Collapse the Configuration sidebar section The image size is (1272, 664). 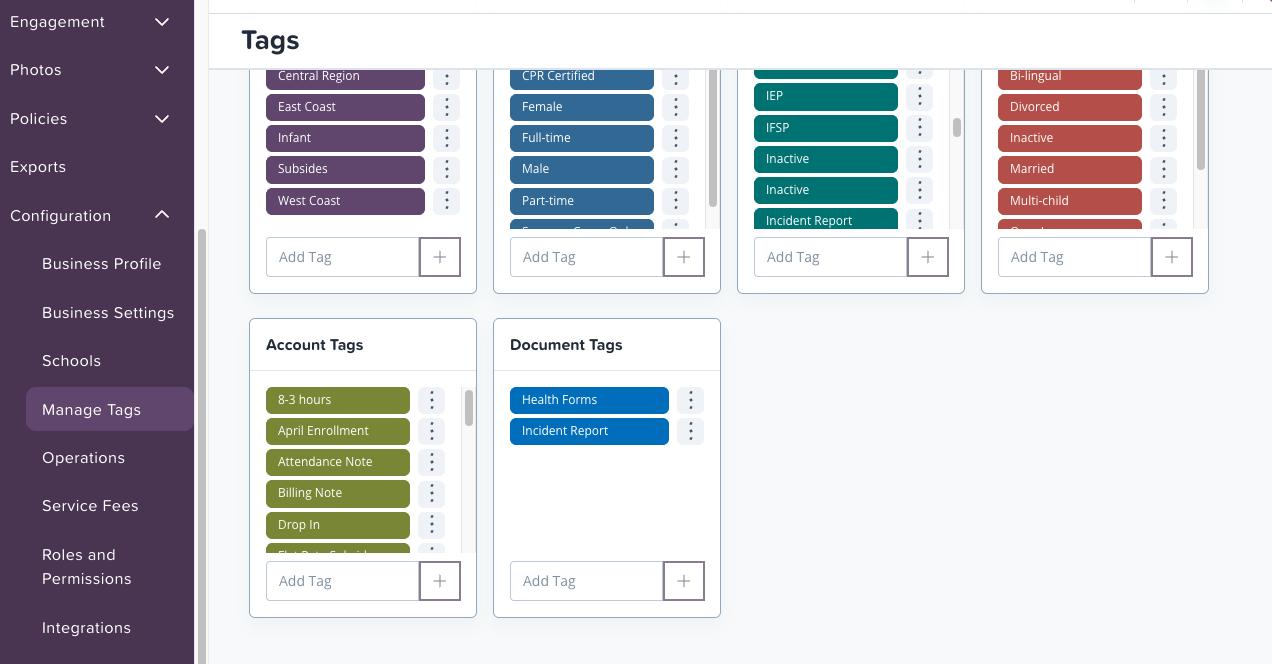pyautogui.click(x=162, y=215)
